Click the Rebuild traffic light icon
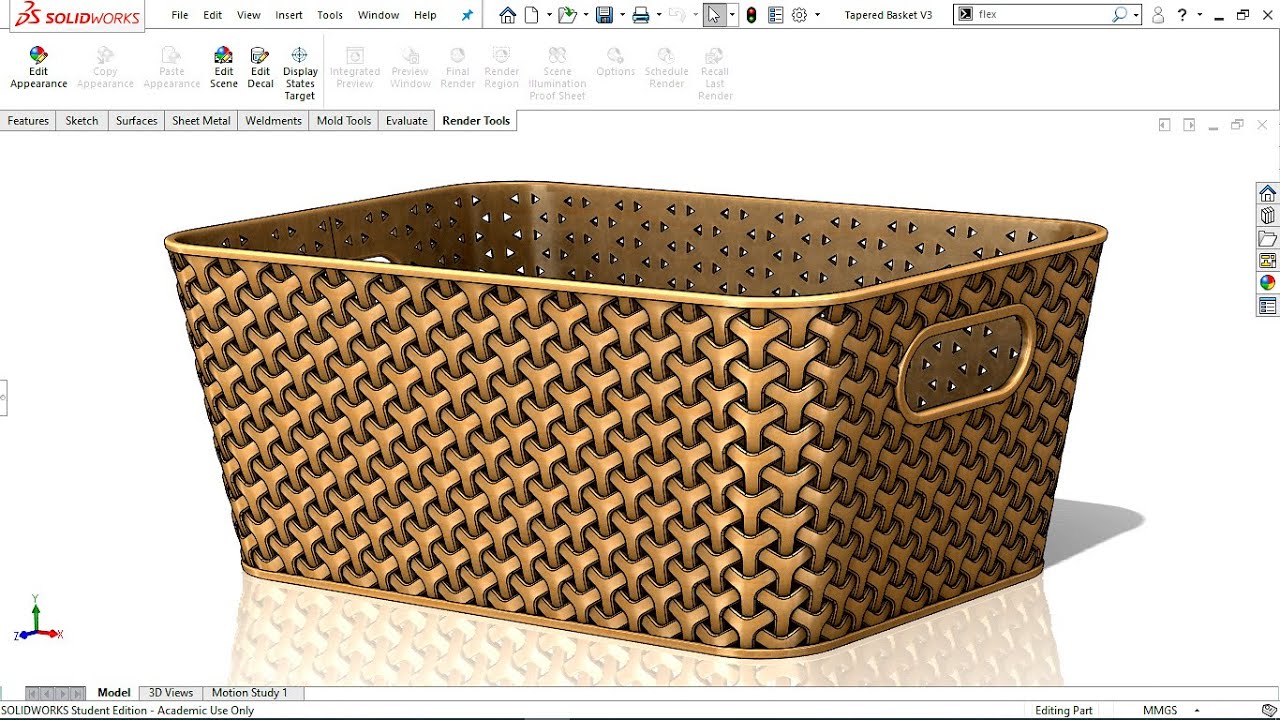Viewport: 1280px width, 720px height. (x=751, y=15)
